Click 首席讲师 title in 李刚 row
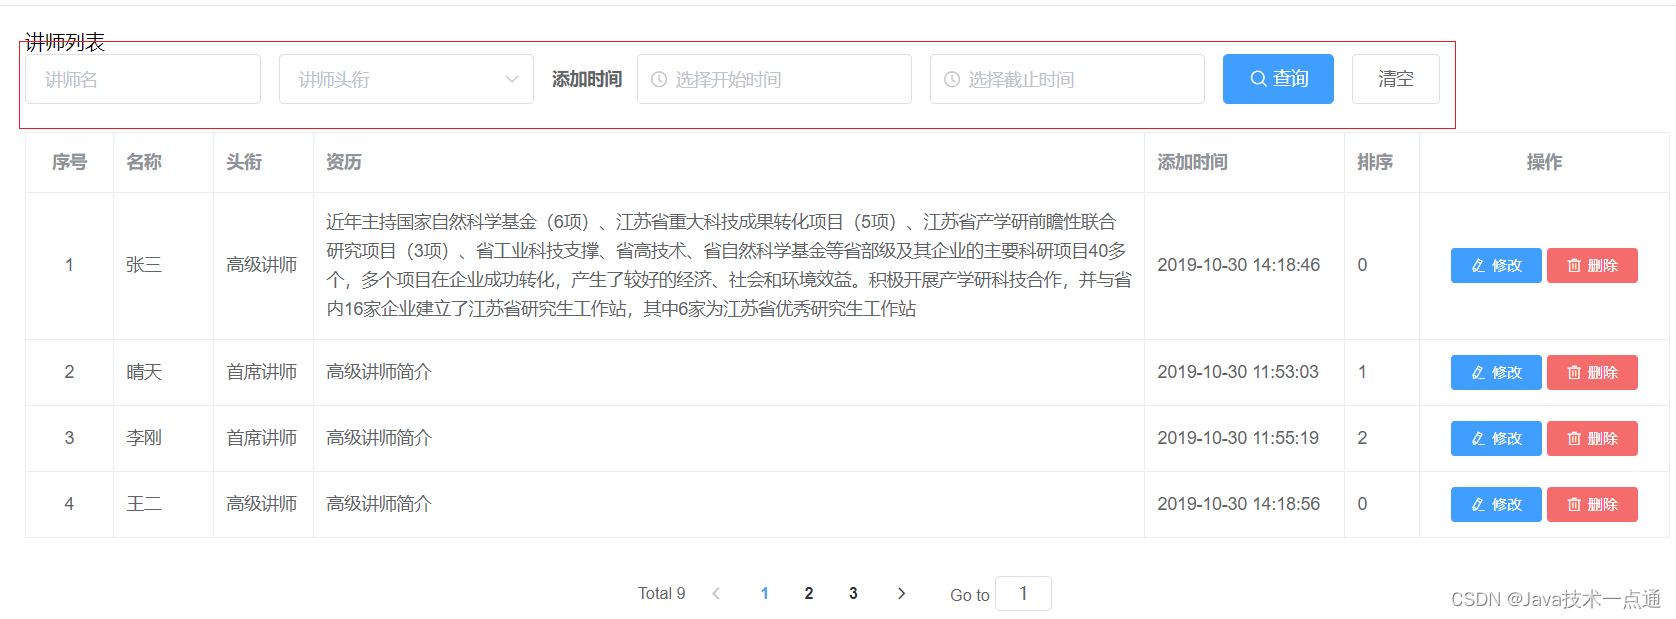 point(262,438)
